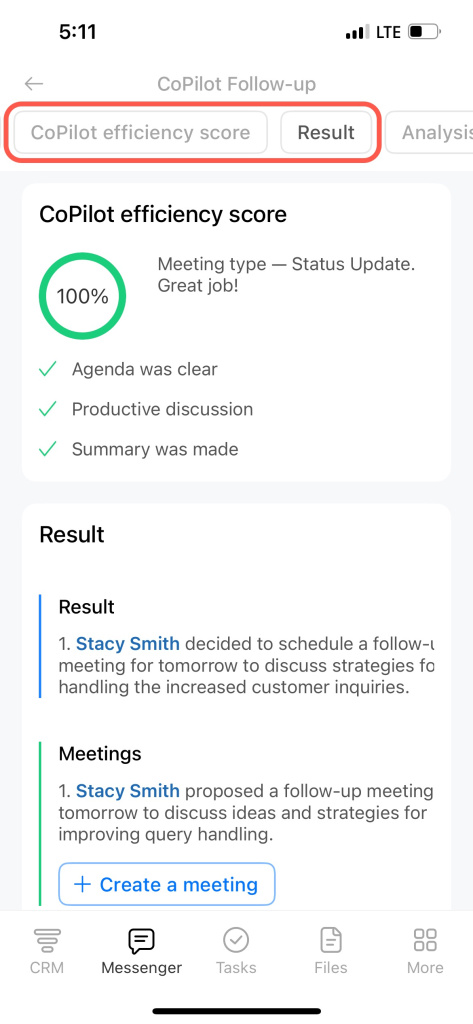Select the CoPilot efficiency score tab
Screen dimensions: 473x1024
click(140, 133)
